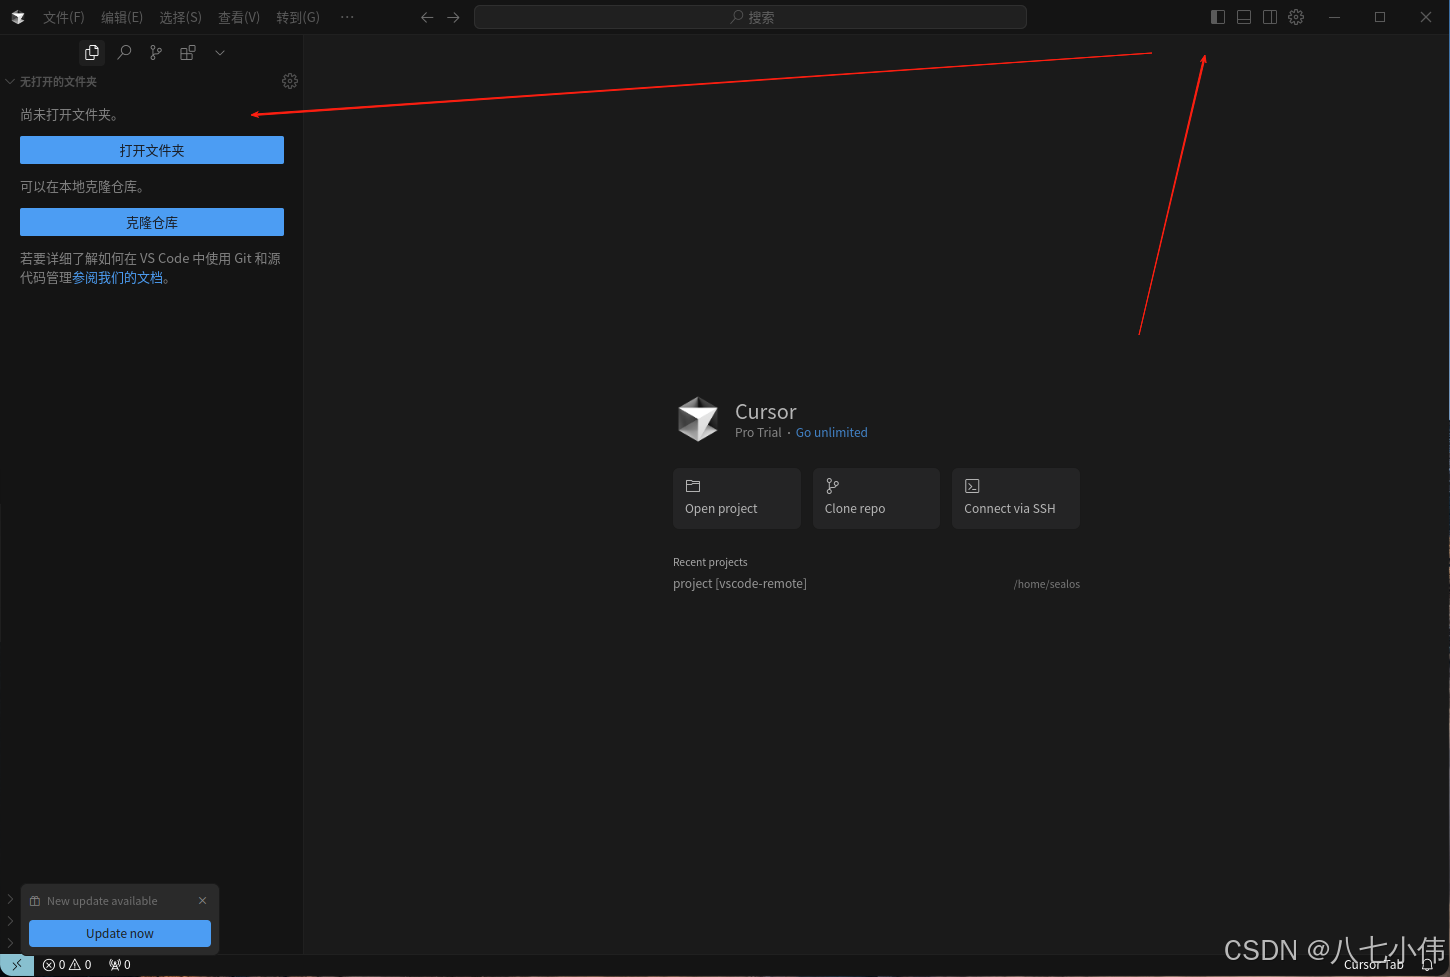Click the 打开文件夹 button
The image size is (1450, 977).
click(152, 150)
